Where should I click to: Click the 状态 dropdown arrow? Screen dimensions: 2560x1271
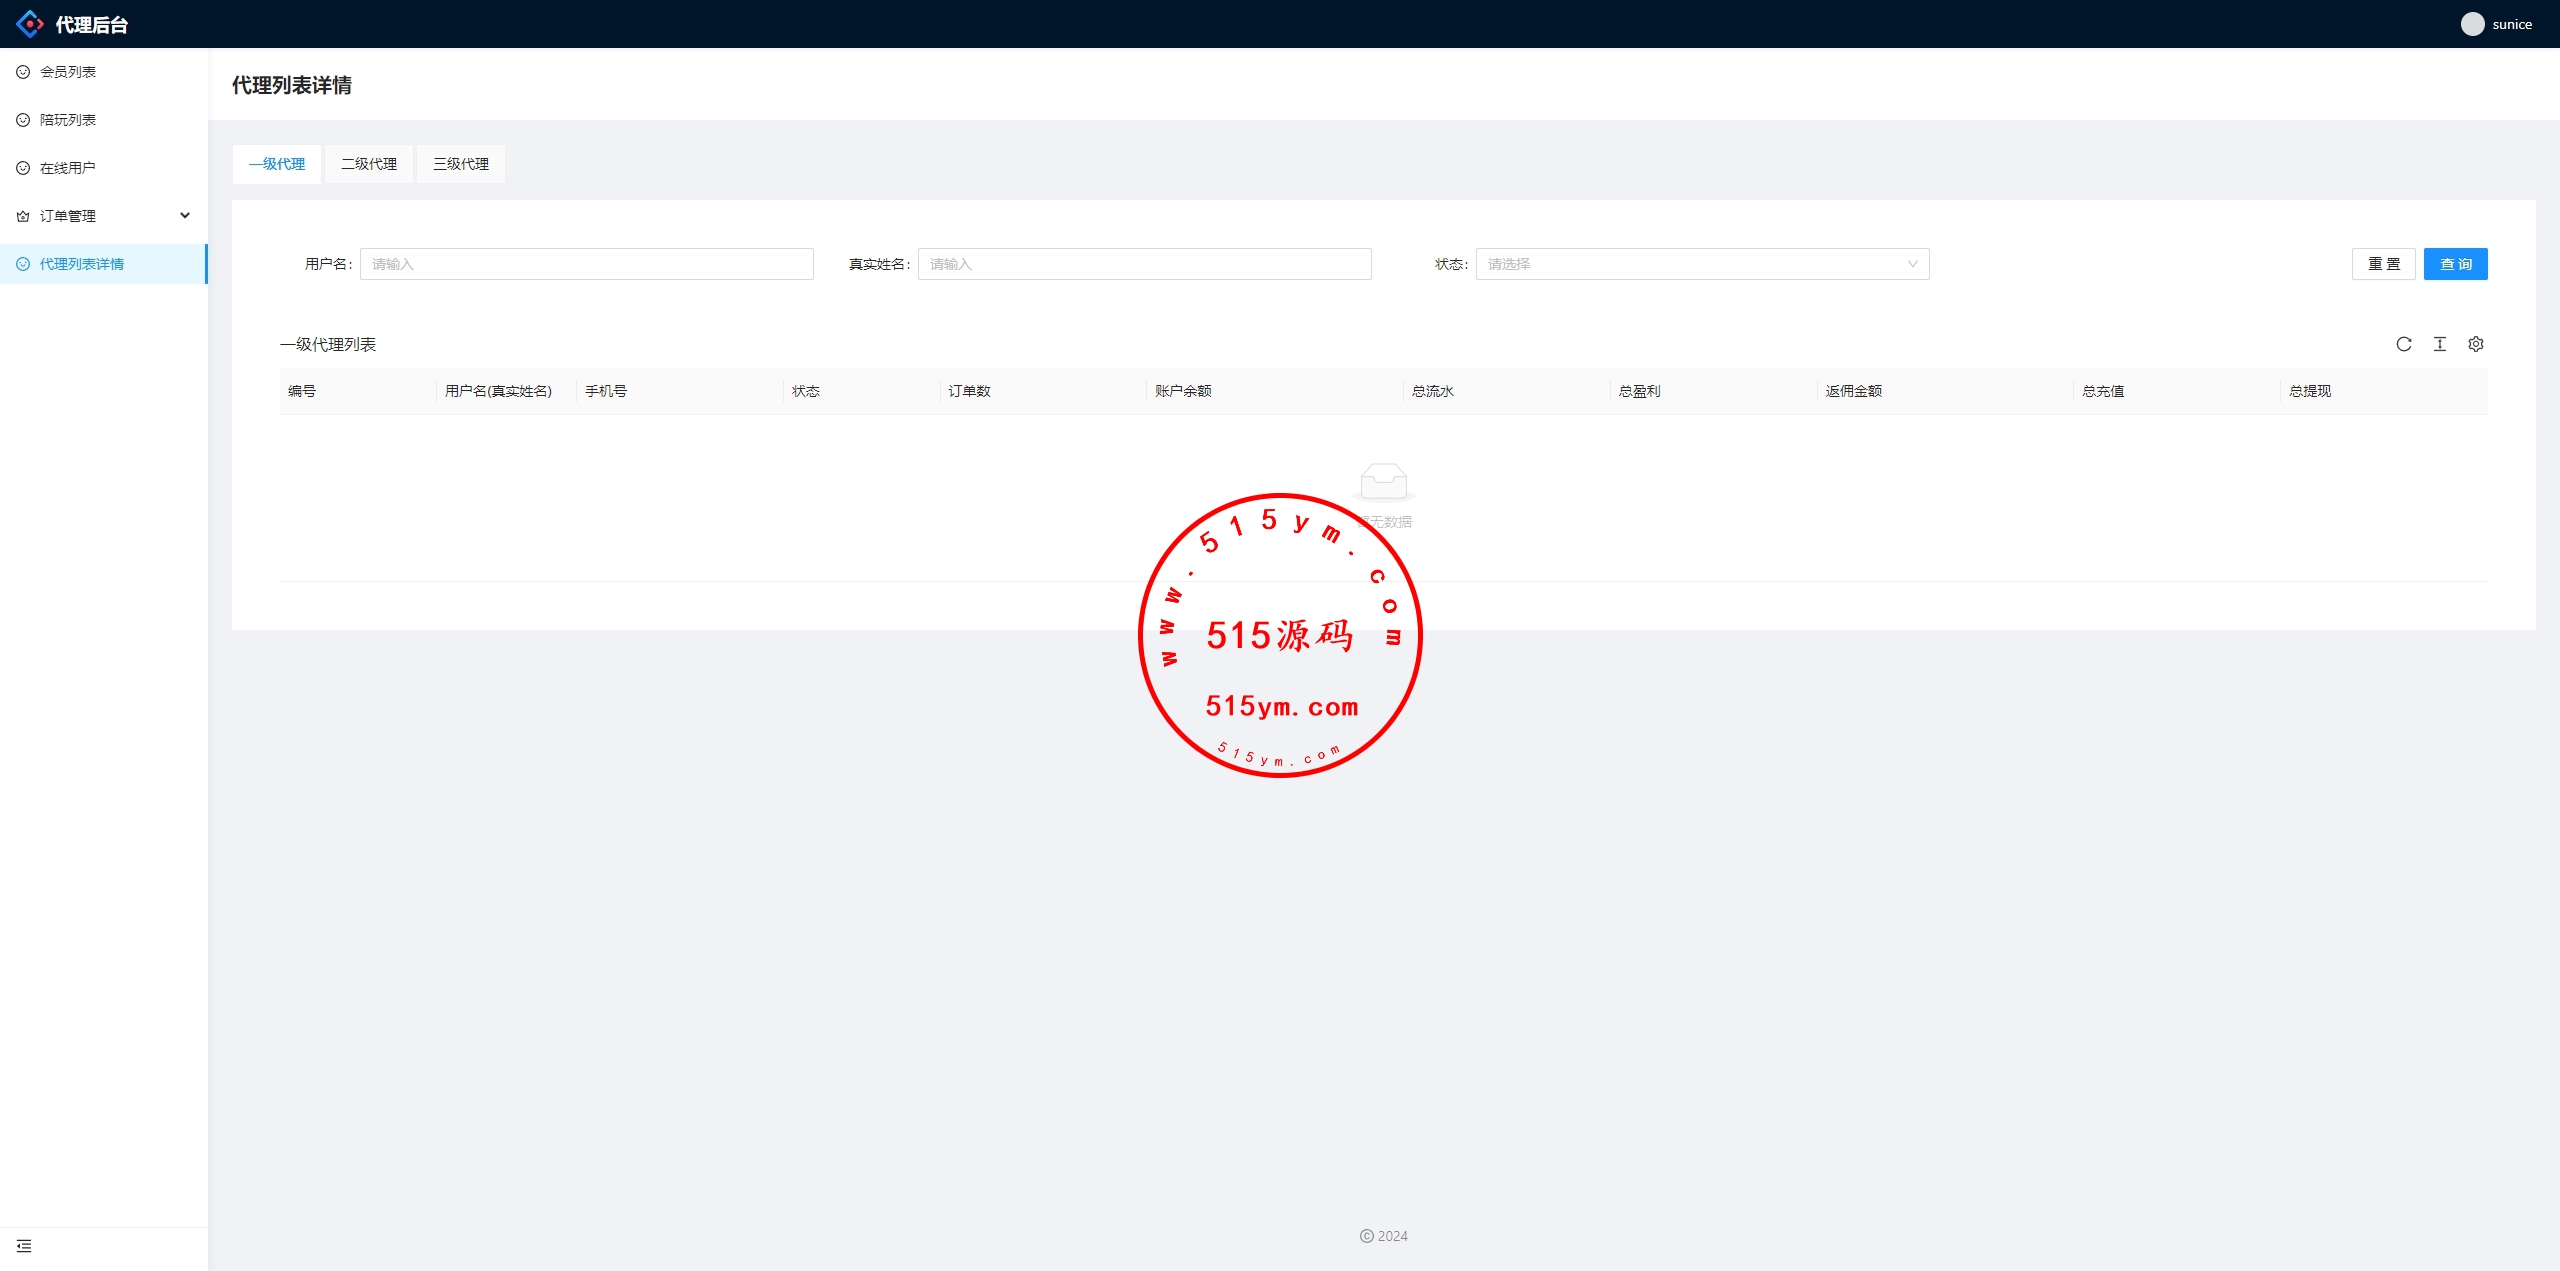[x=1912, y=264]
